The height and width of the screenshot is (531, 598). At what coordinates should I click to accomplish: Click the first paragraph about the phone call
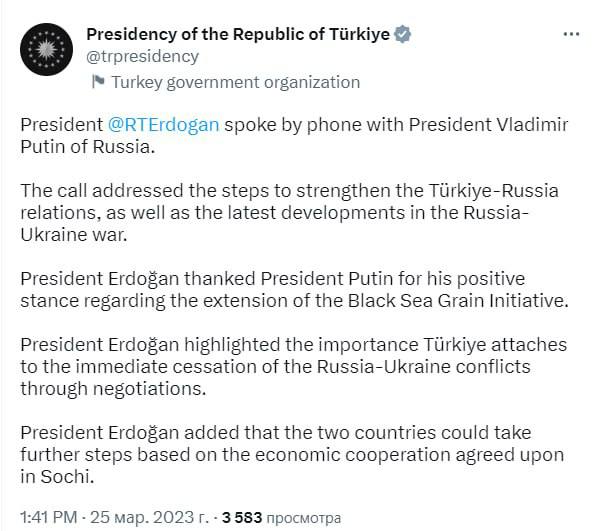point(294,136)
